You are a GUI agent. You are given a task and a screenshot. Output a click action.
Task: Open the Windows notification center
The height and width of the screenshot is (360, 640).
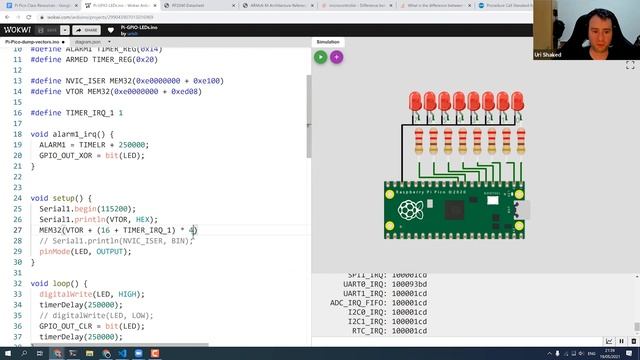coord(629,353)
